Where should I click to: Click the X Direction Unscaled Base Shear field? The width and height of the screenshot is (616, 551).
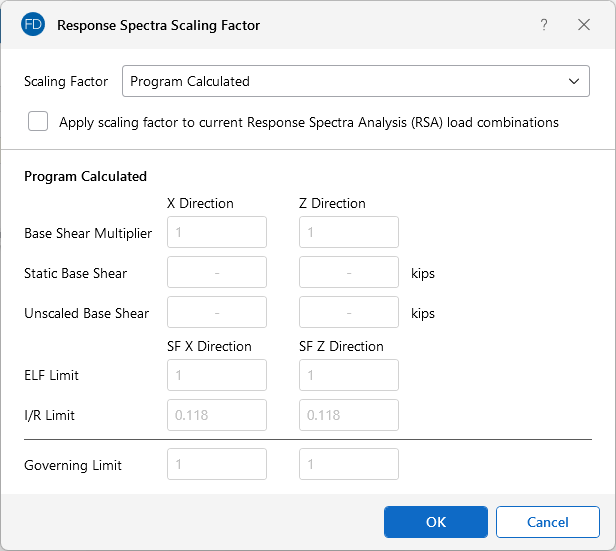click(x=217, y=312)
